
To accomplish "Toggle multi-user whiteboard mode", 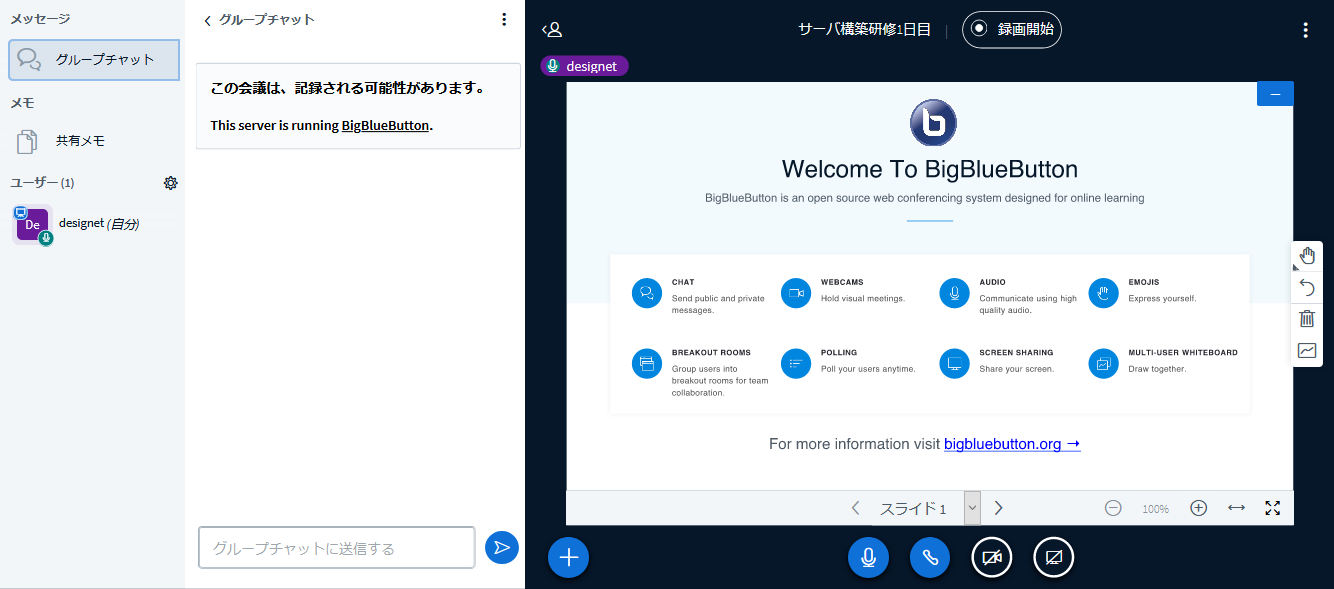I will tap(1307, 350).
